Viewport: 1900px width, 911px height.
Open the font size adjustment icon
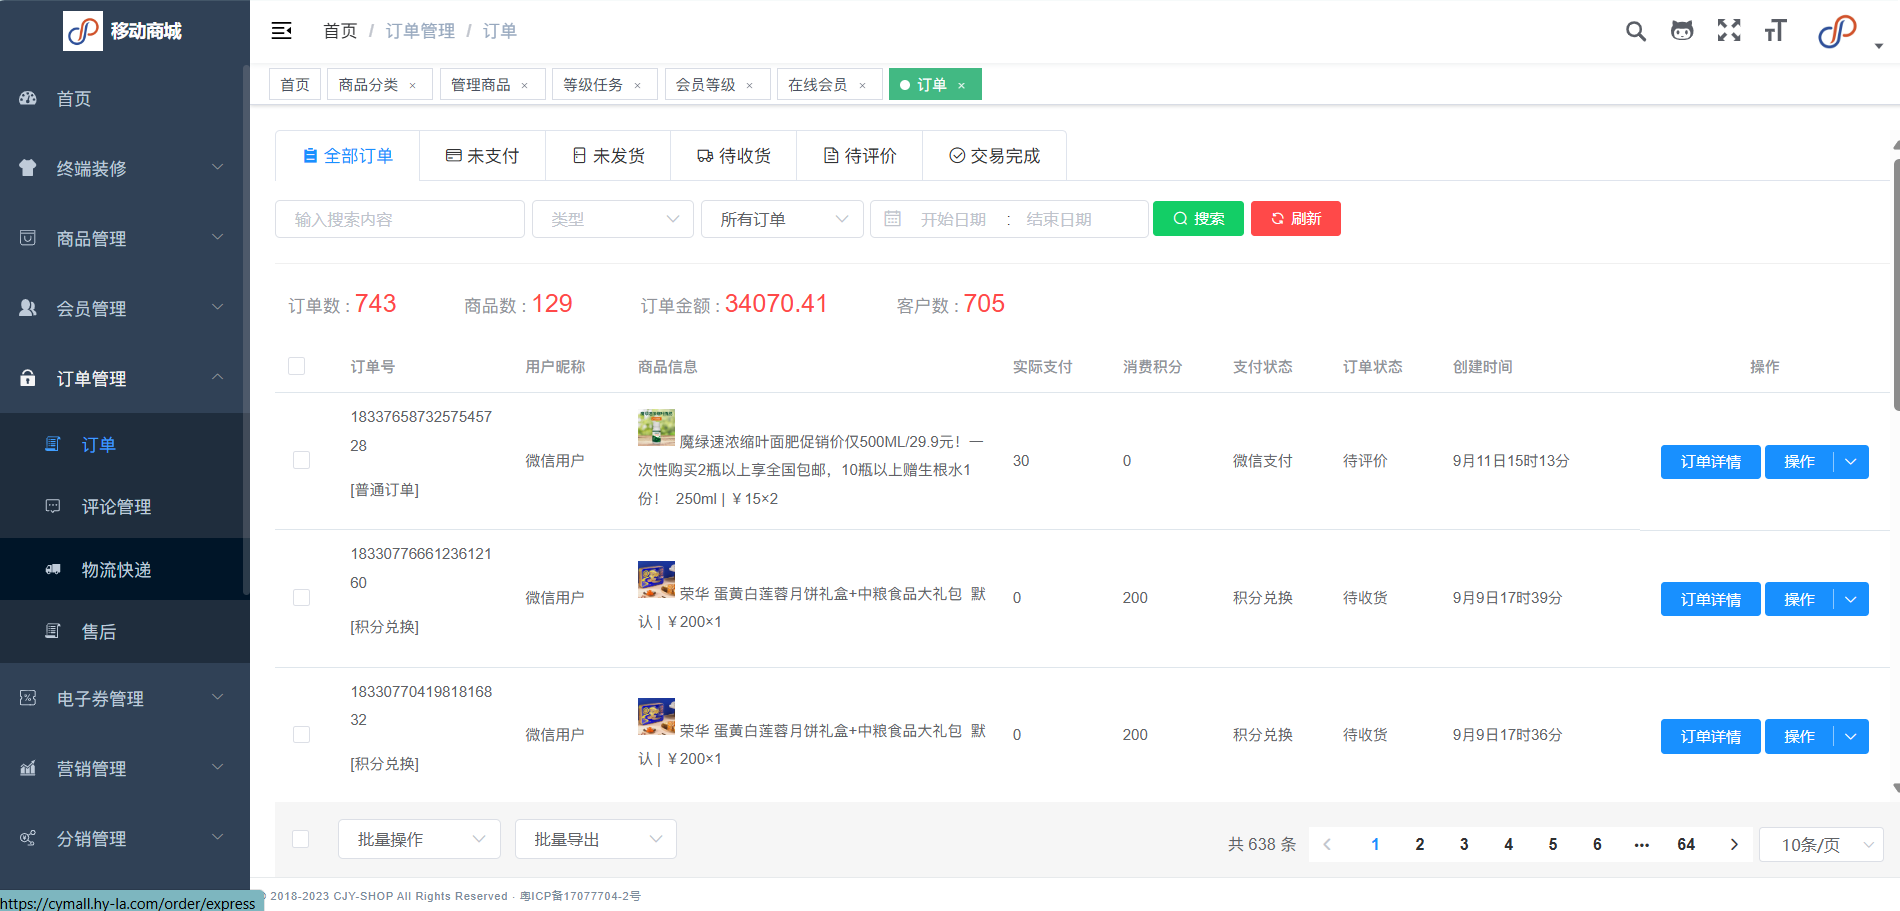(1775, 31)
